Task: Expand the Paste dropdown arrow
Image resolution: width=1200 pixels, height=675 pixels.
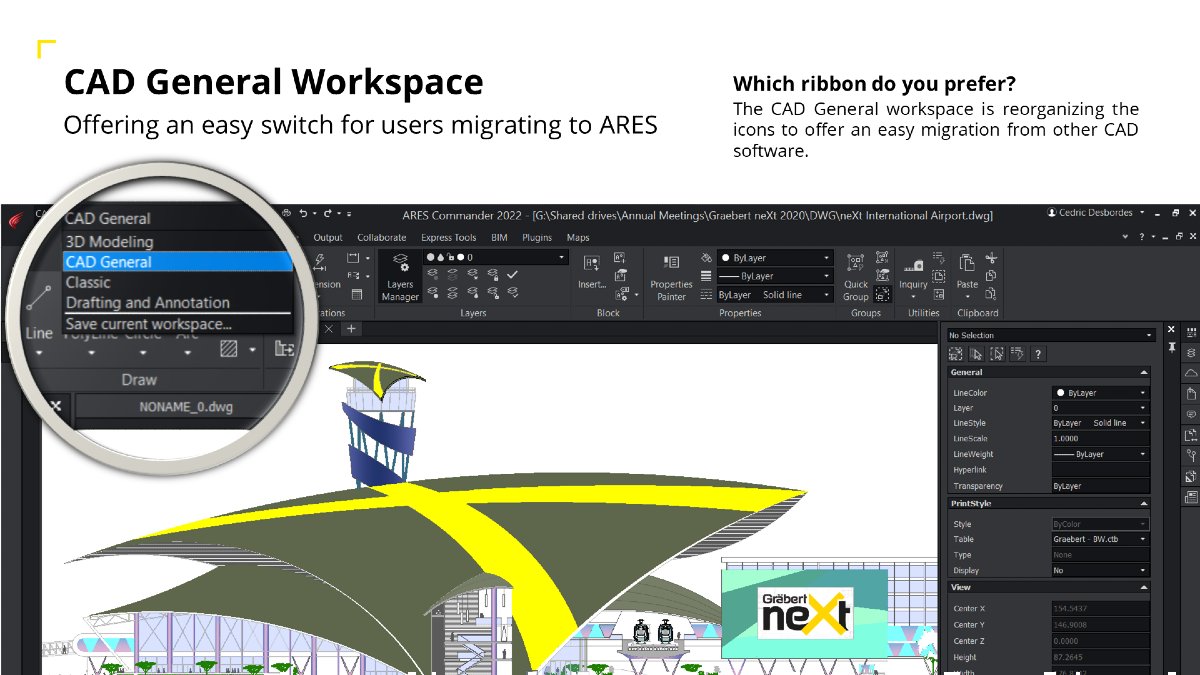Action: [967, 297]
